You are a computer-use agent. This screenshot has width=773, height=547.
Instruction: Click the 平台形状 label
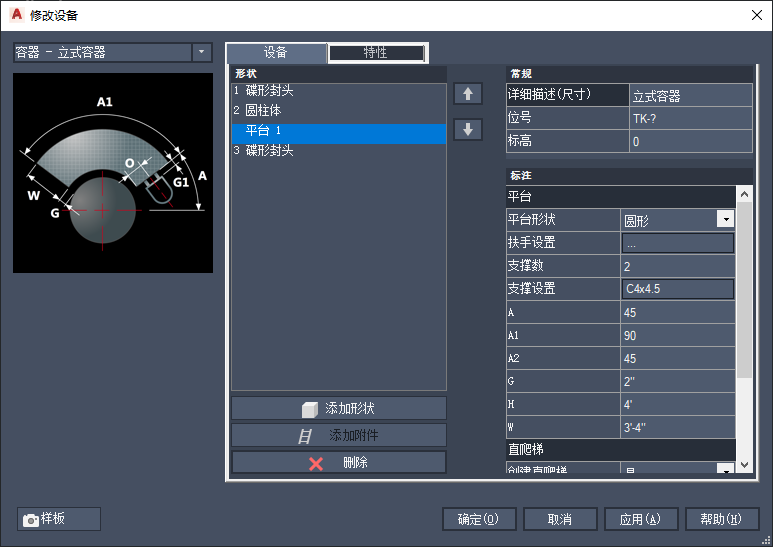531,219
